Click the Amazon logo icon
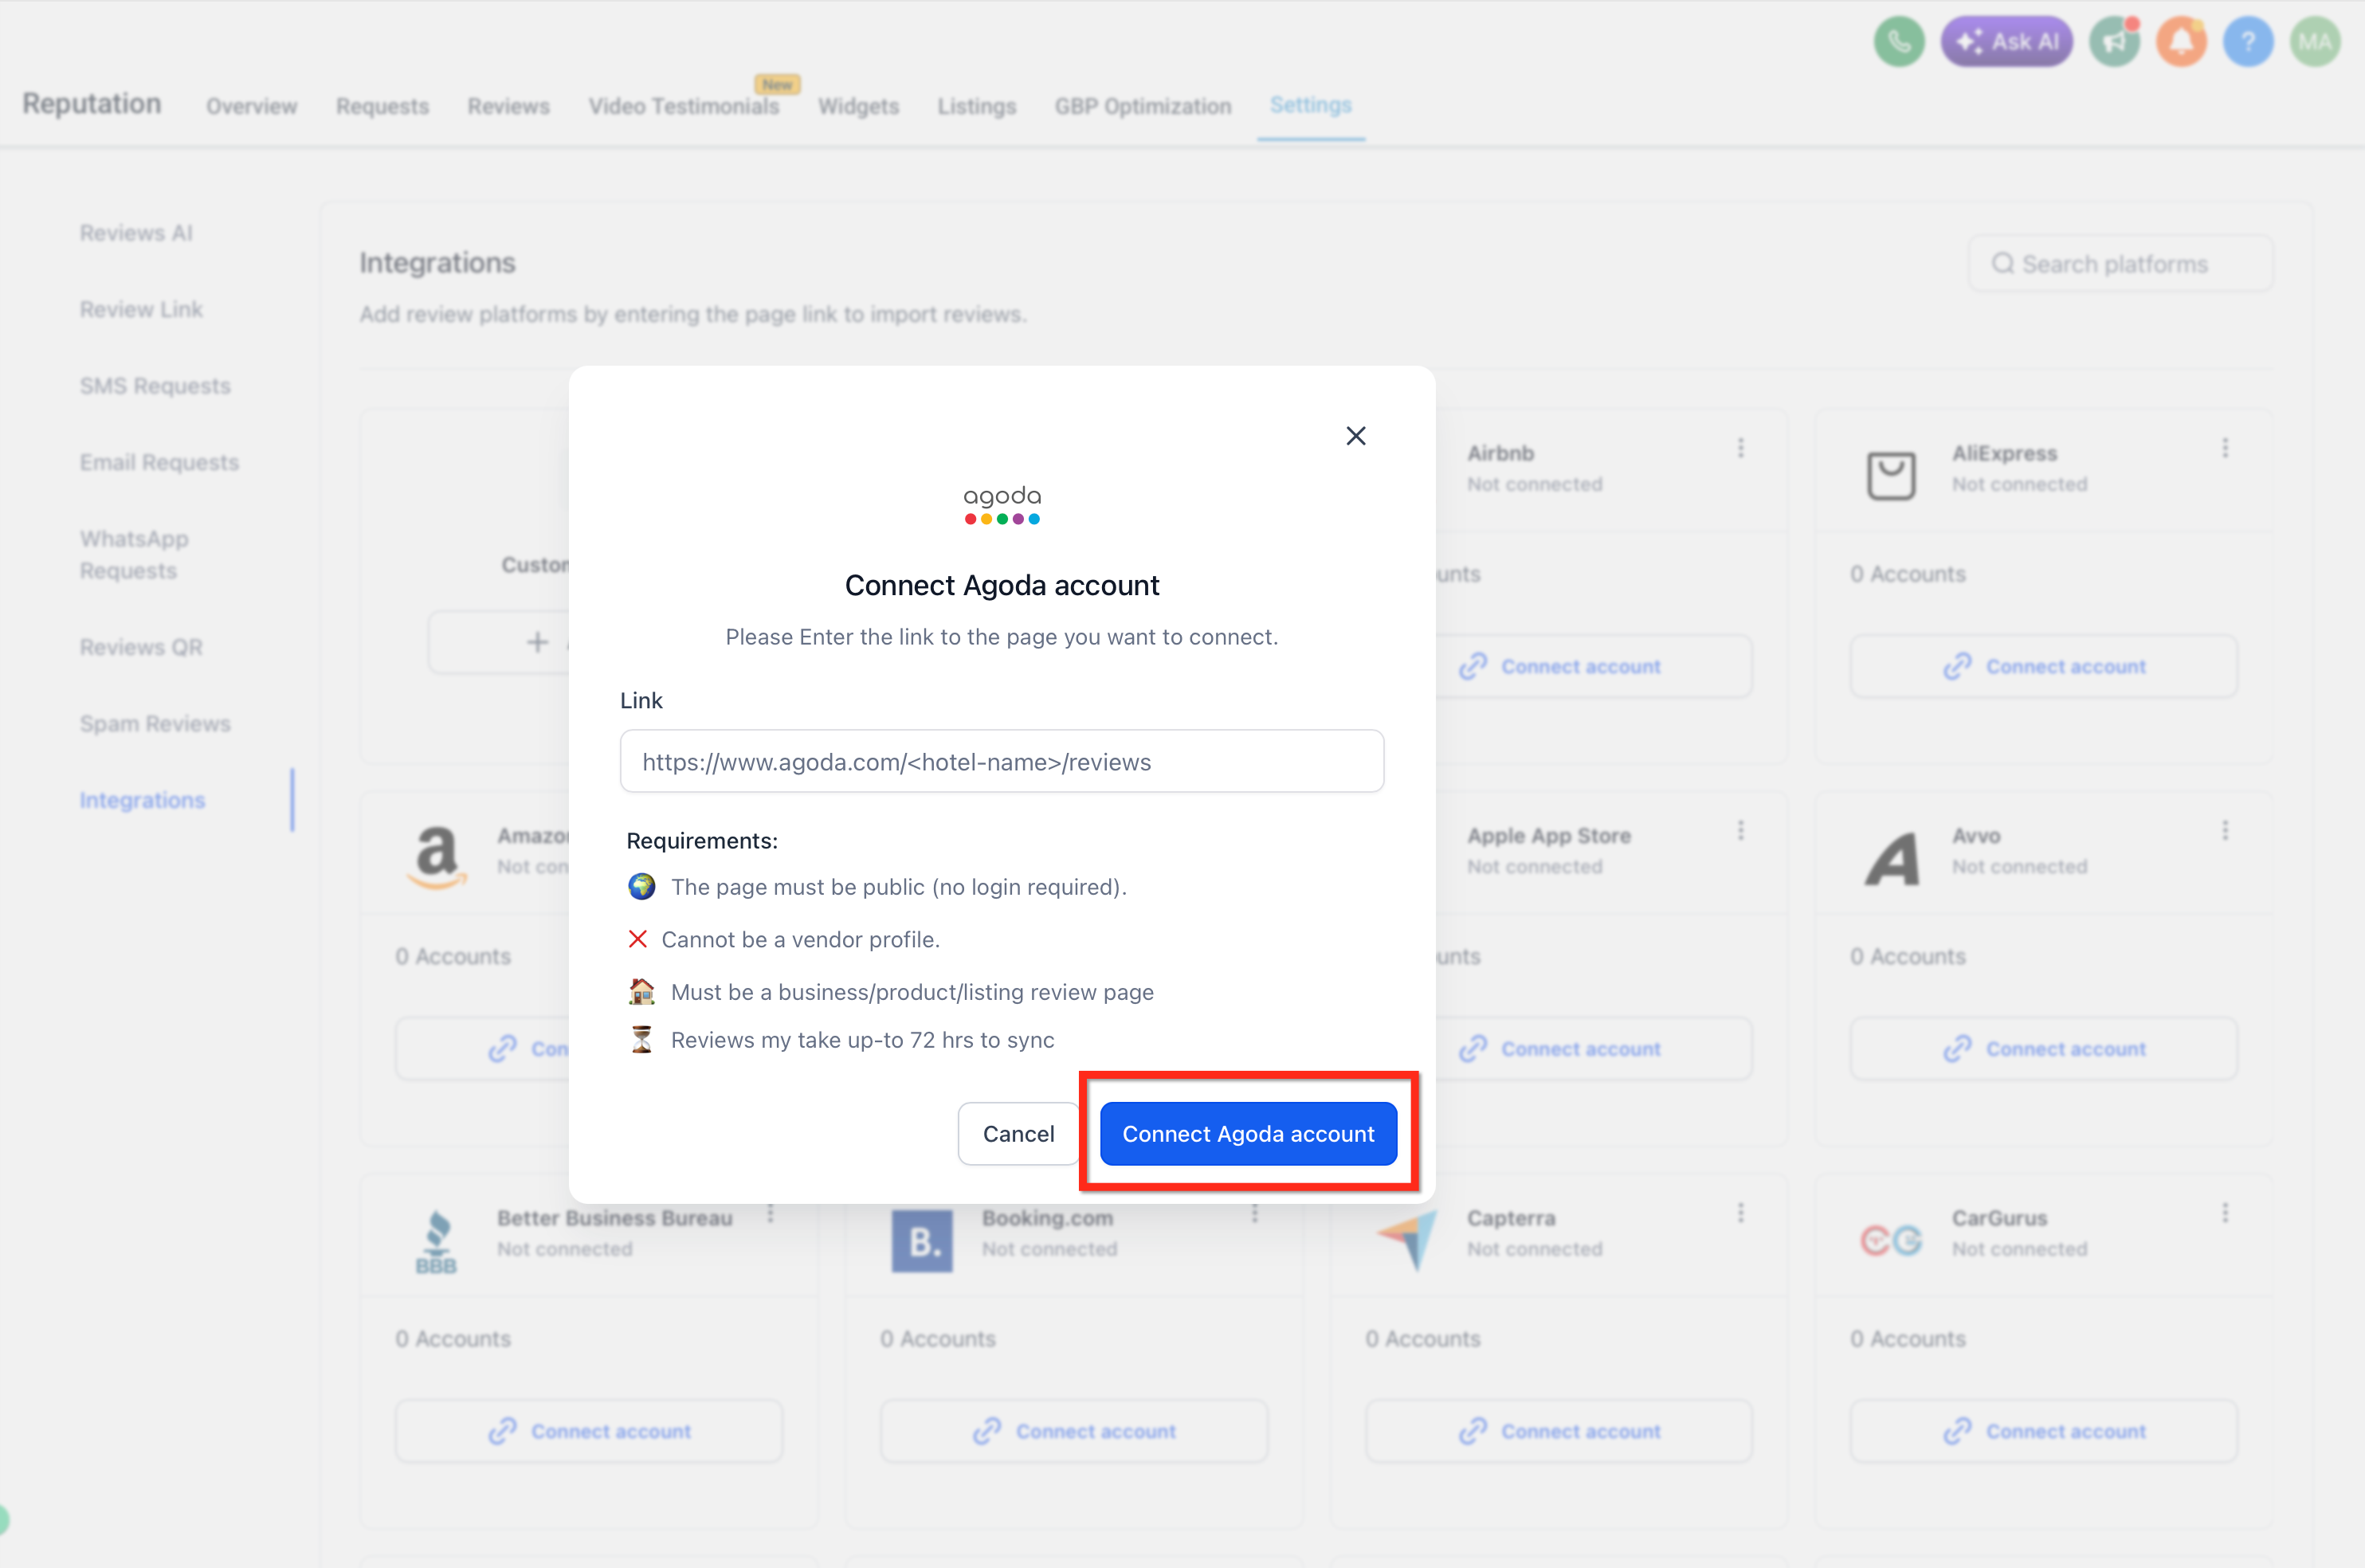The image size is (2365, 1568). point(437,857)
